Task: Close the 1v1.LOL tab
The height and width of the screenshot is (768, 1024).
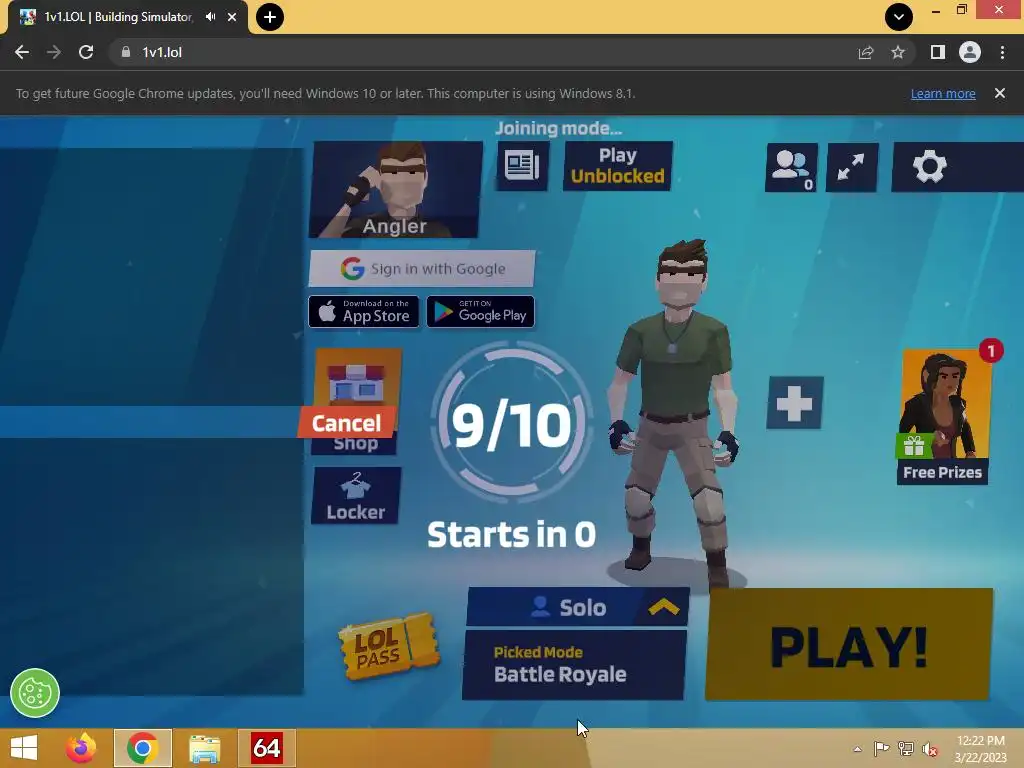Action: tap(232, 17)
